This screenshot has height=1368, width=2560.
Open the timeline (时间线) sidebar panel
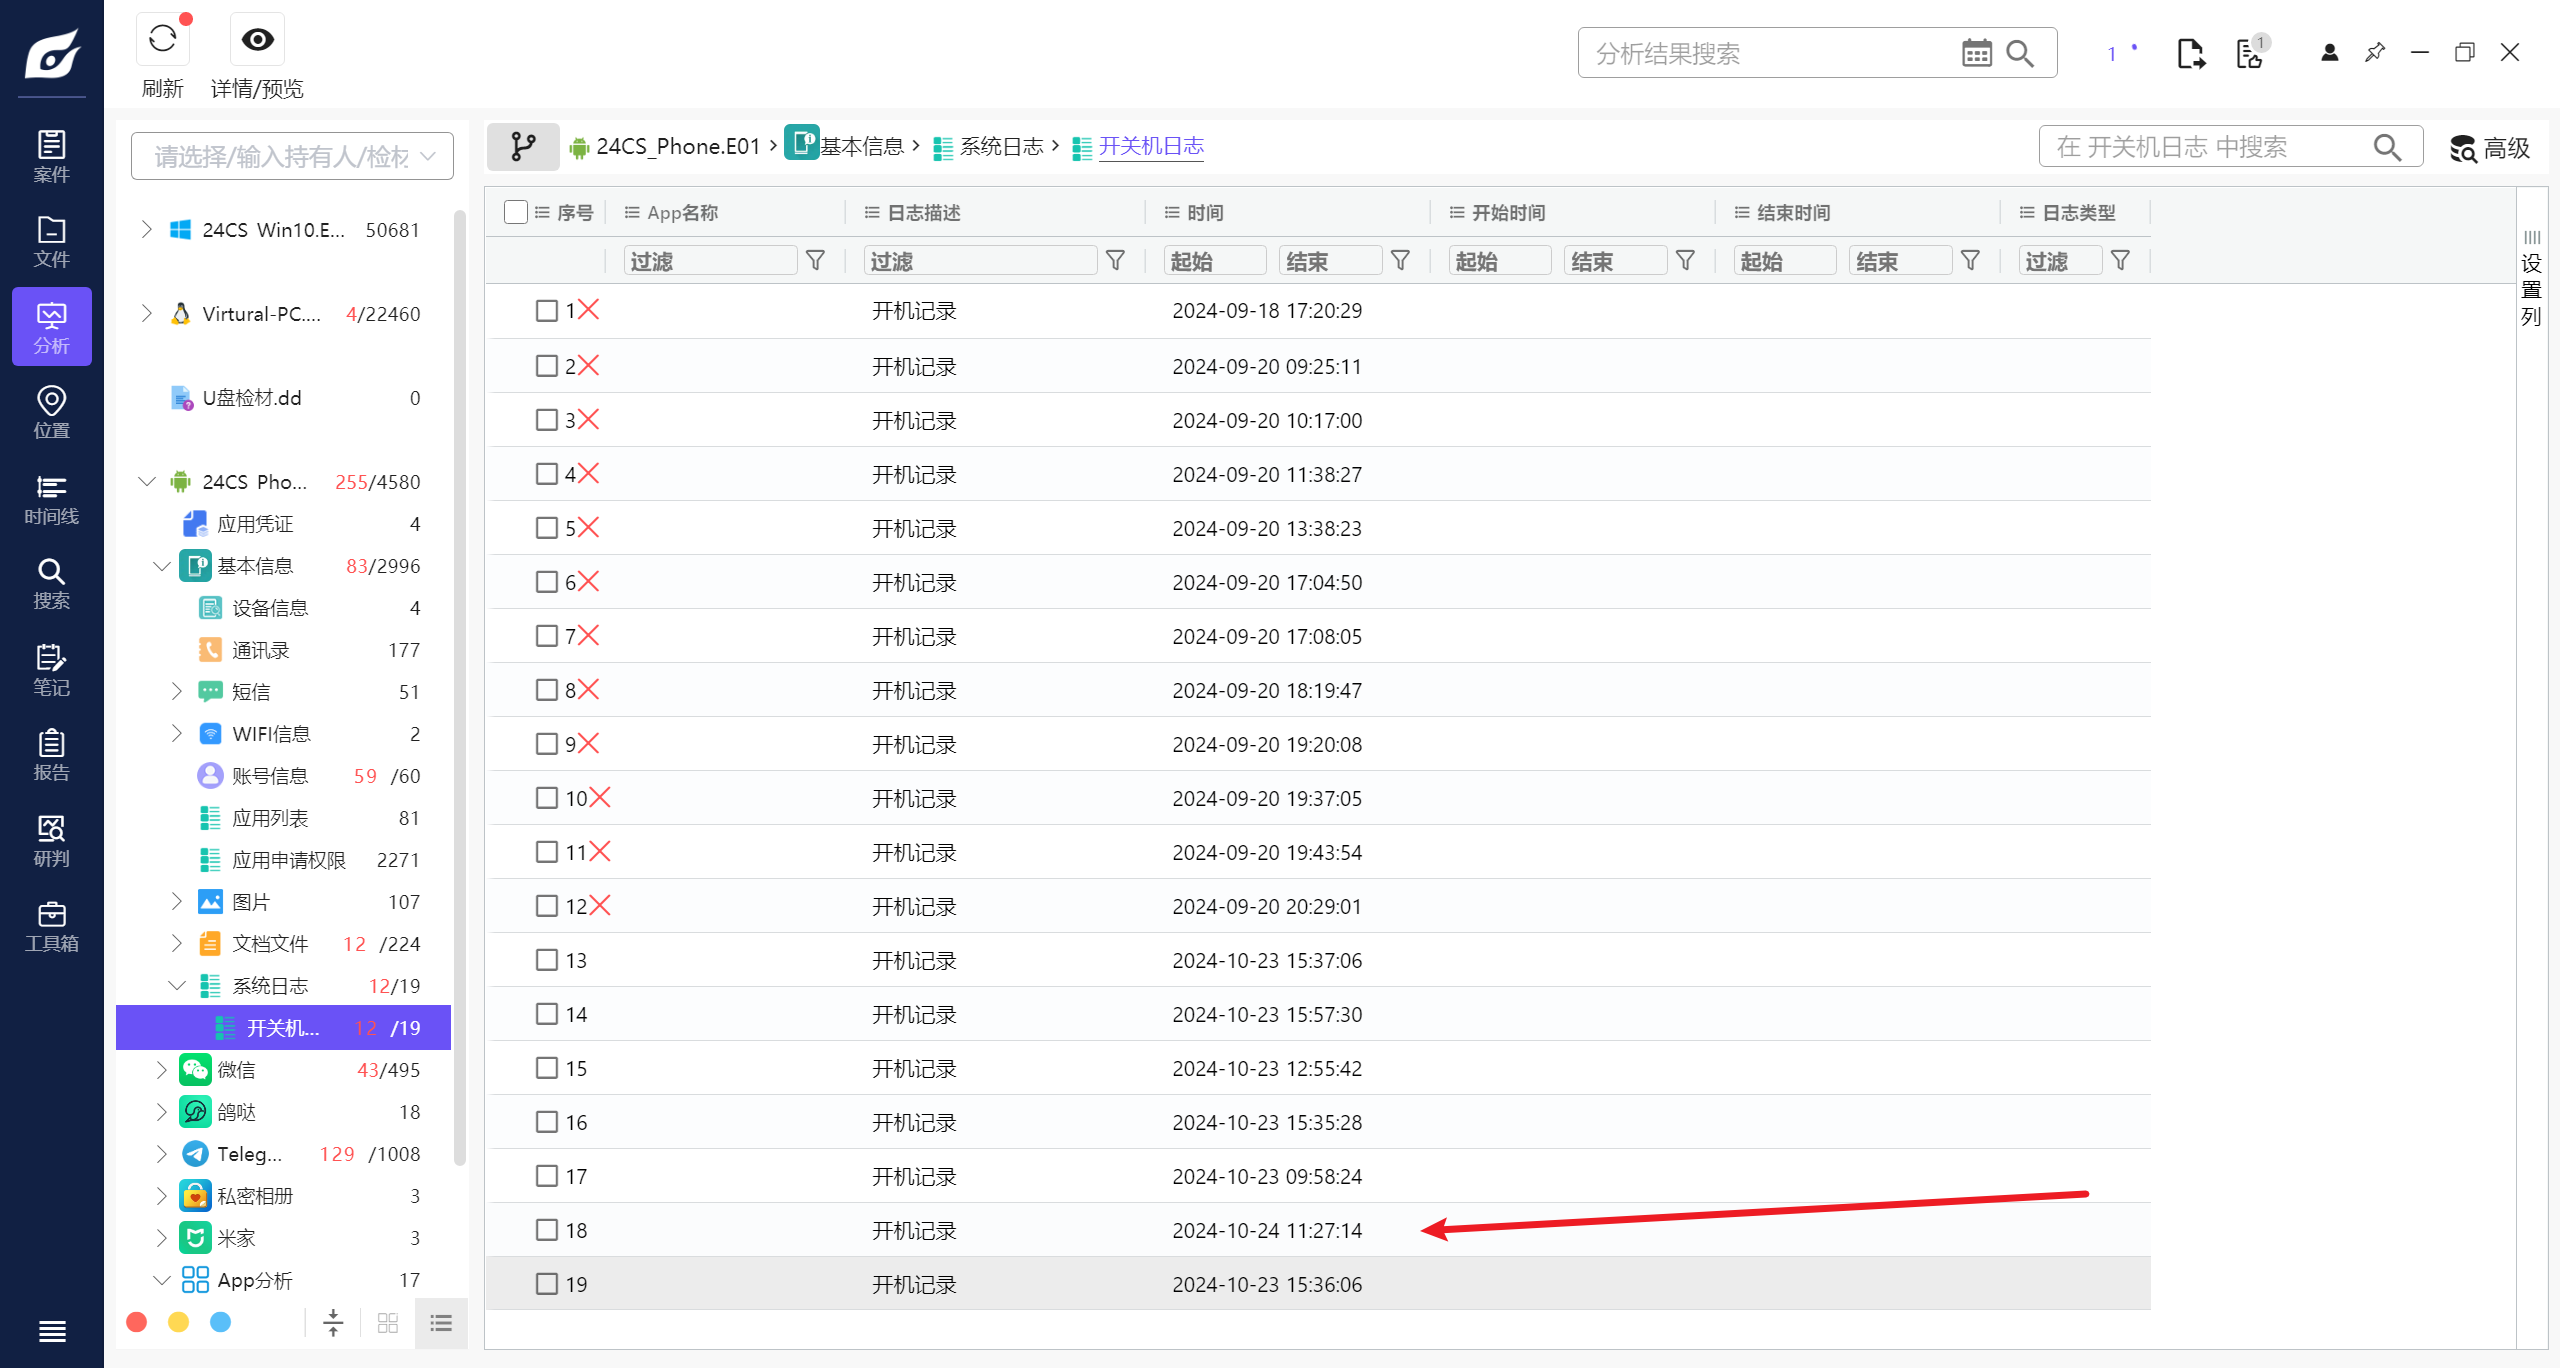[x=51, y=499]
